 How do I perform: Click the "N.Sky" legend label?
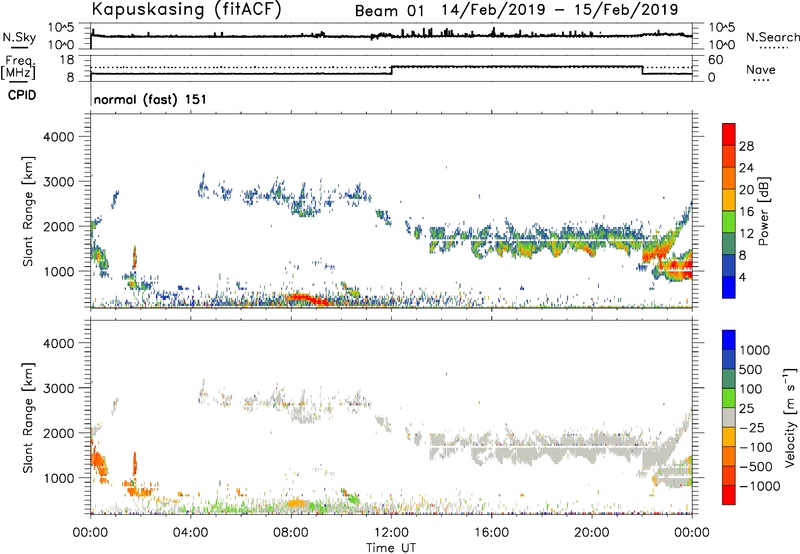19,37
